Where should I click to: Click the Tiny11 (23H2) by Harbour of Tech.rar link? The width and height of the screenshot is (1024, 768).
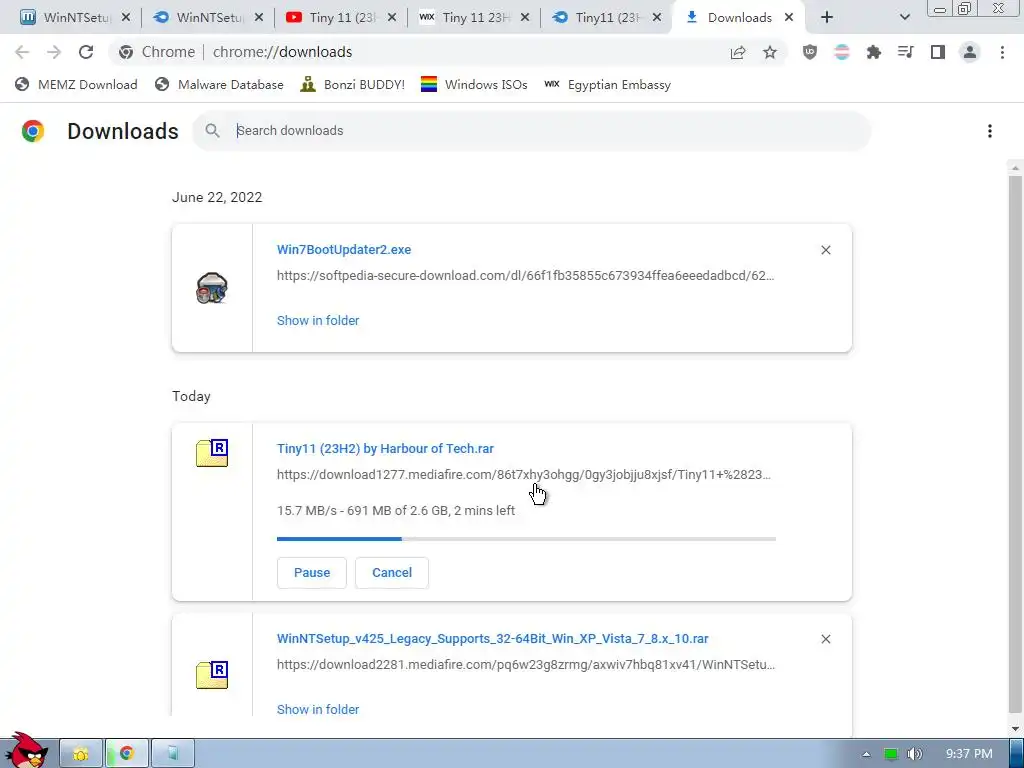[385, 449]
